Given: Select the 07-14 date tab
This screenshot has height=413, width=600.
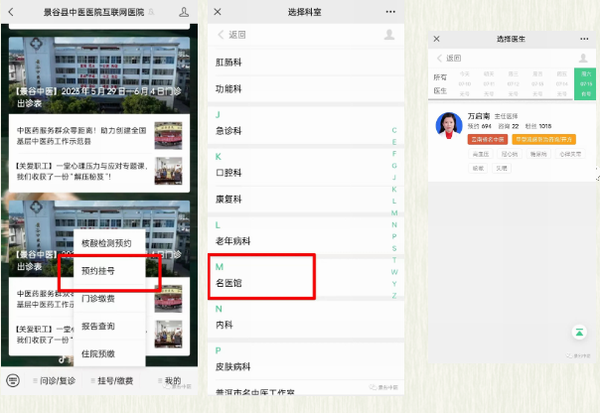Looking at the screenshot, I should (561, 84).
